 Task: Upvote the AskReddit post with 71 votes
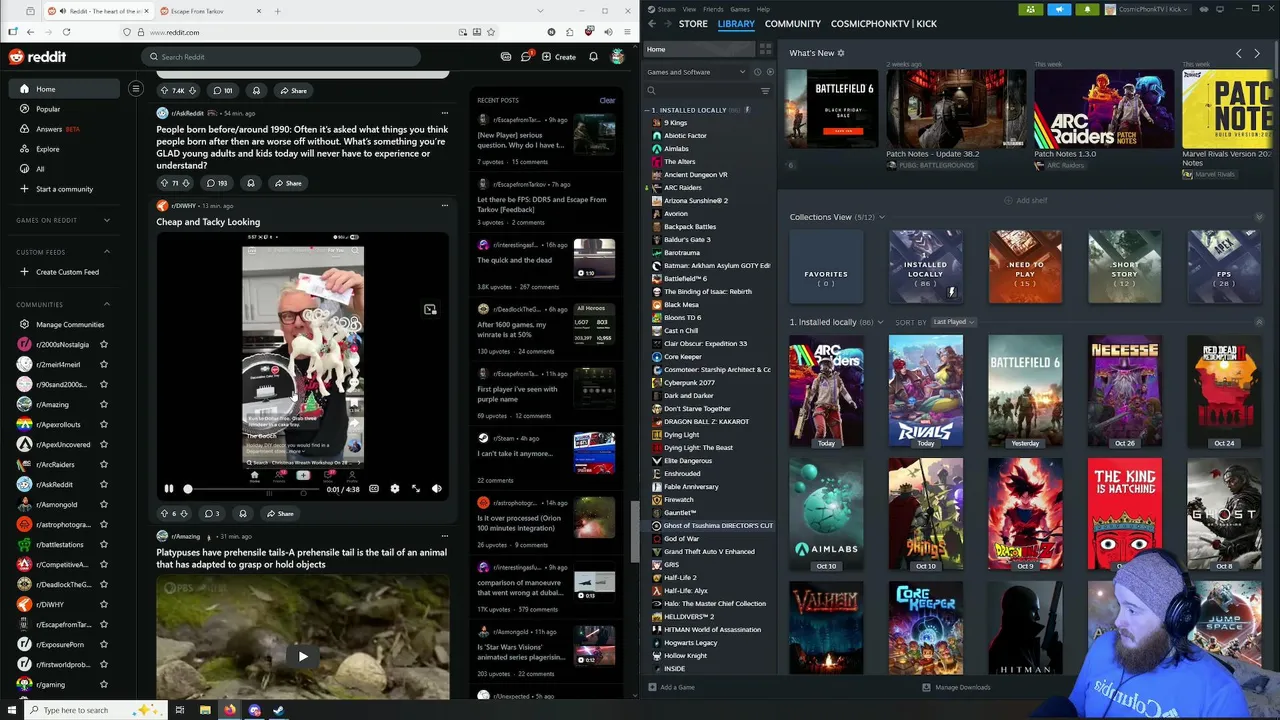pos(165,183)
